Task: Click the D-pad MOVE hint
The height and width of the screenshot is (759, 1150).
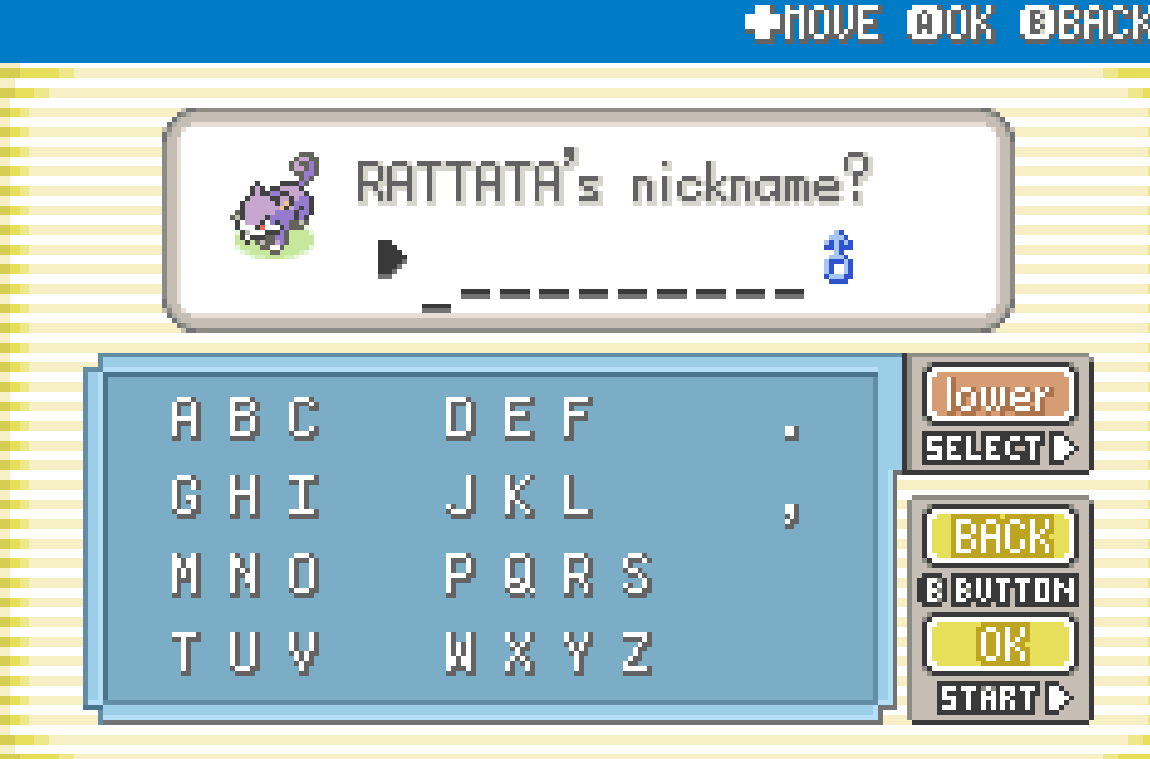Action: click(x=813, y=23)
